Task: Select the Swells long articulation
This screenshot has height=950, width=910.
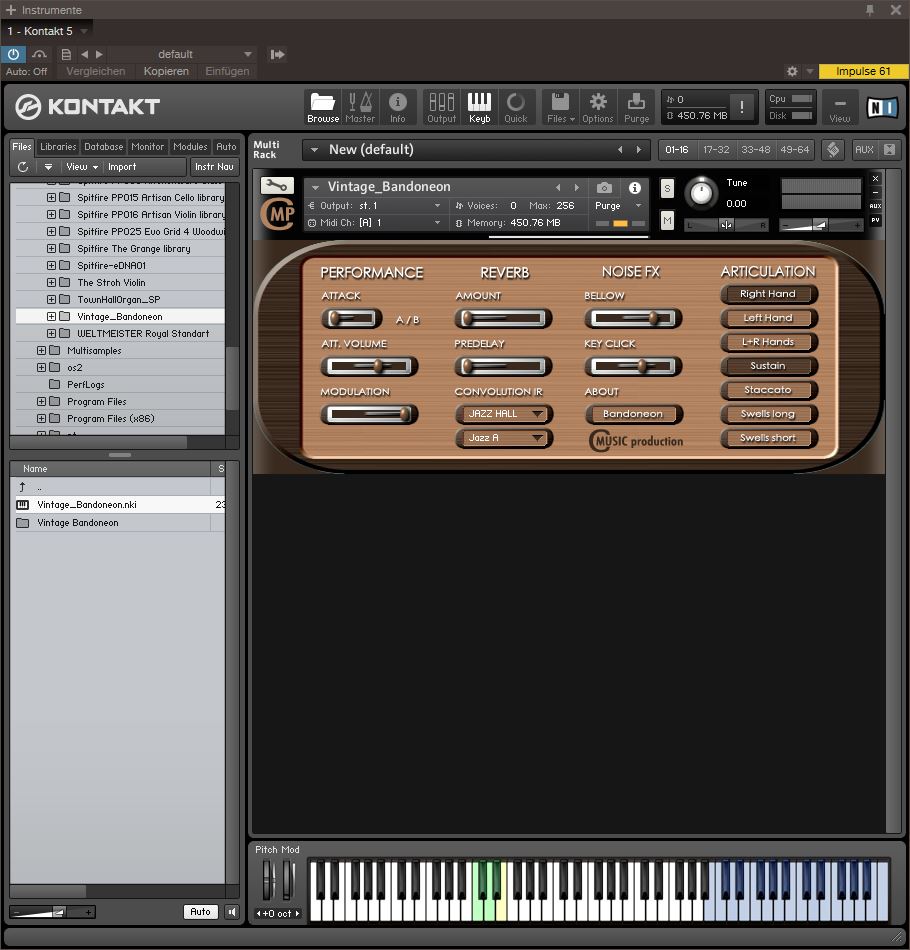Action: coord(768,414)
